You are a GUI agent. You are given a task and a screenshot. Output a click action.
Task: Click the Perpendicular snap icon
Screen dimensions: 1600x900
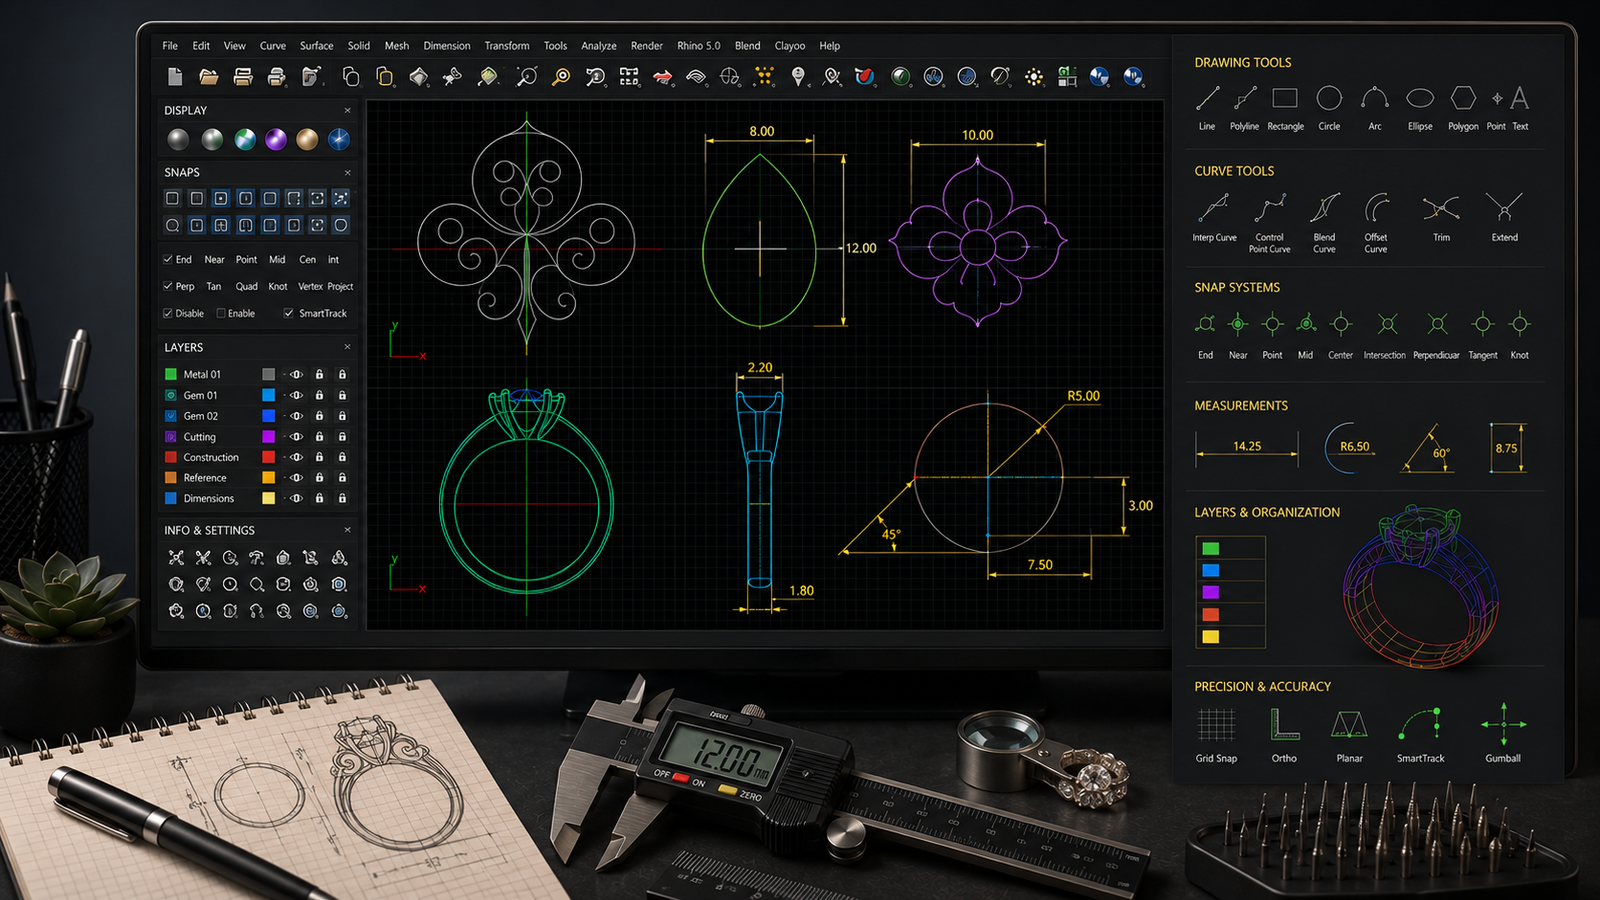tap(1437, 324)
